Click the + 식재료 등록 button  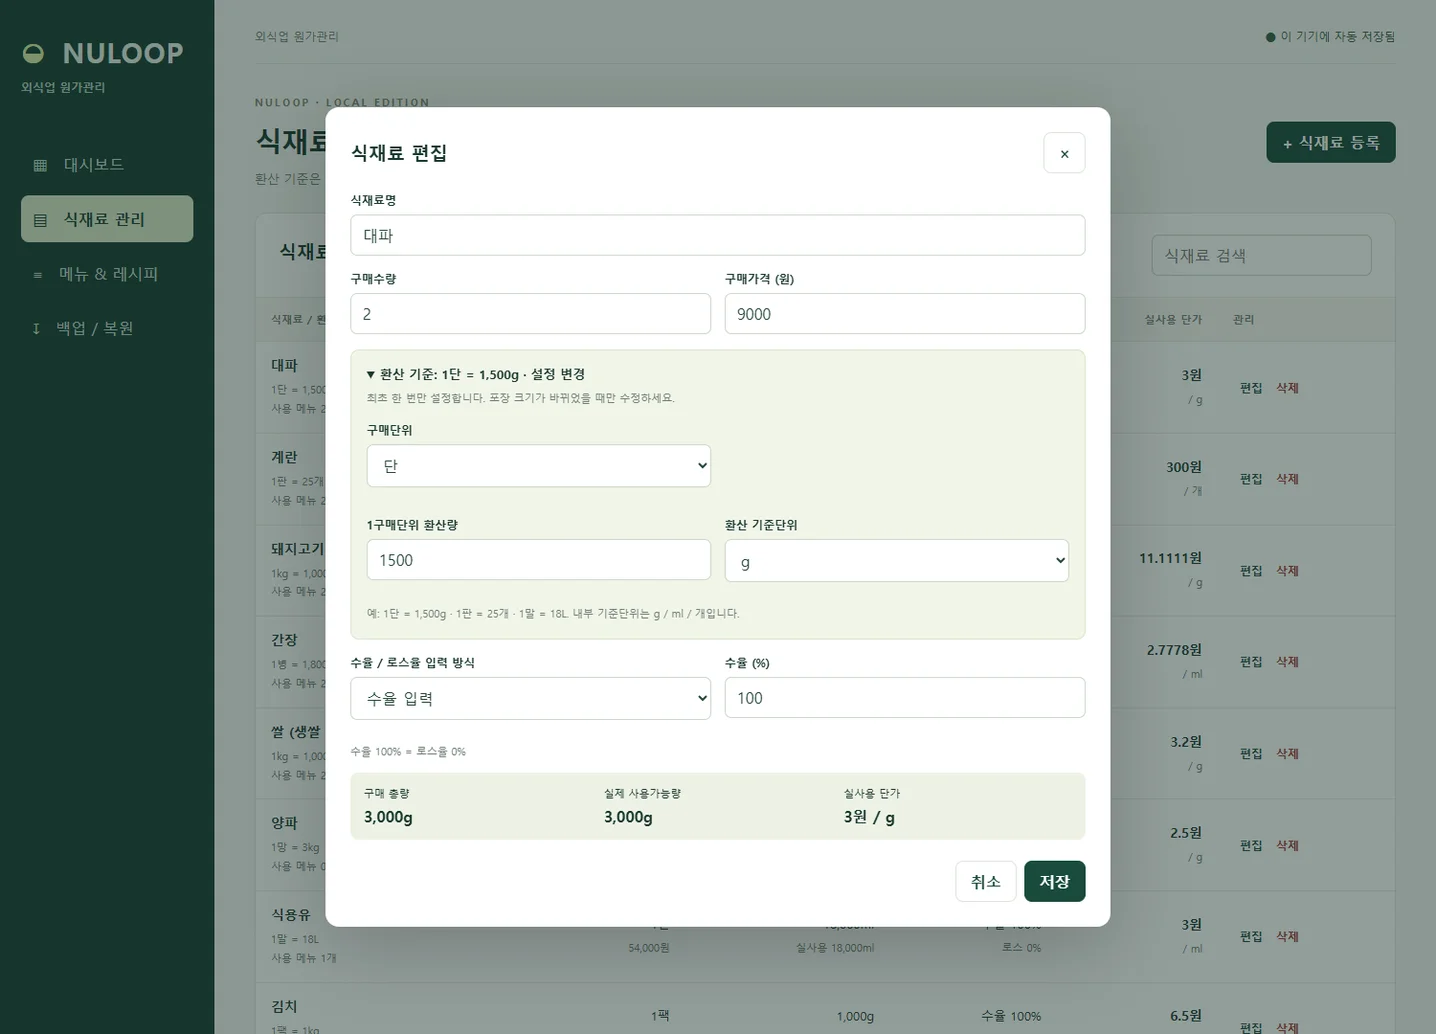1331,142
